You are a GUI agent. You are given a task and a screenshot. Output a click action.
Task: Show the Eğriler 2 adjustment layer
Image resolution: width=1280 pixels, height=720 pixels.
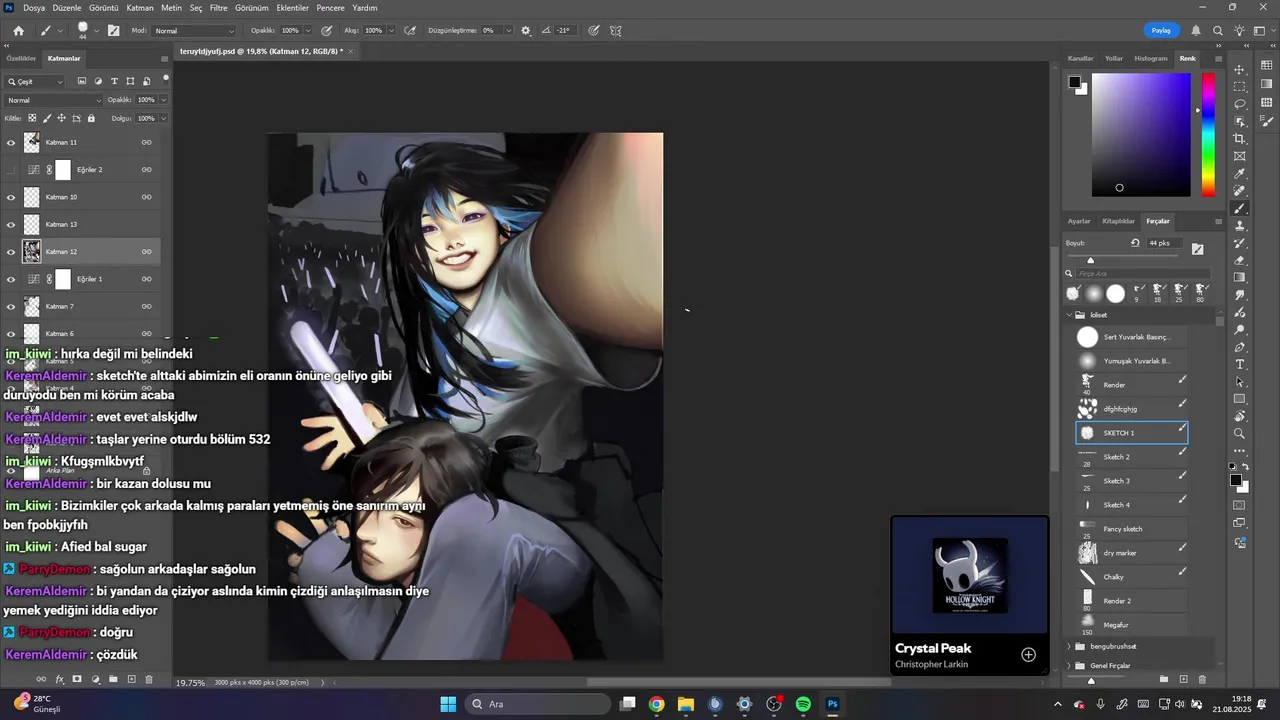pyautogui.click(x=11, y=170)
